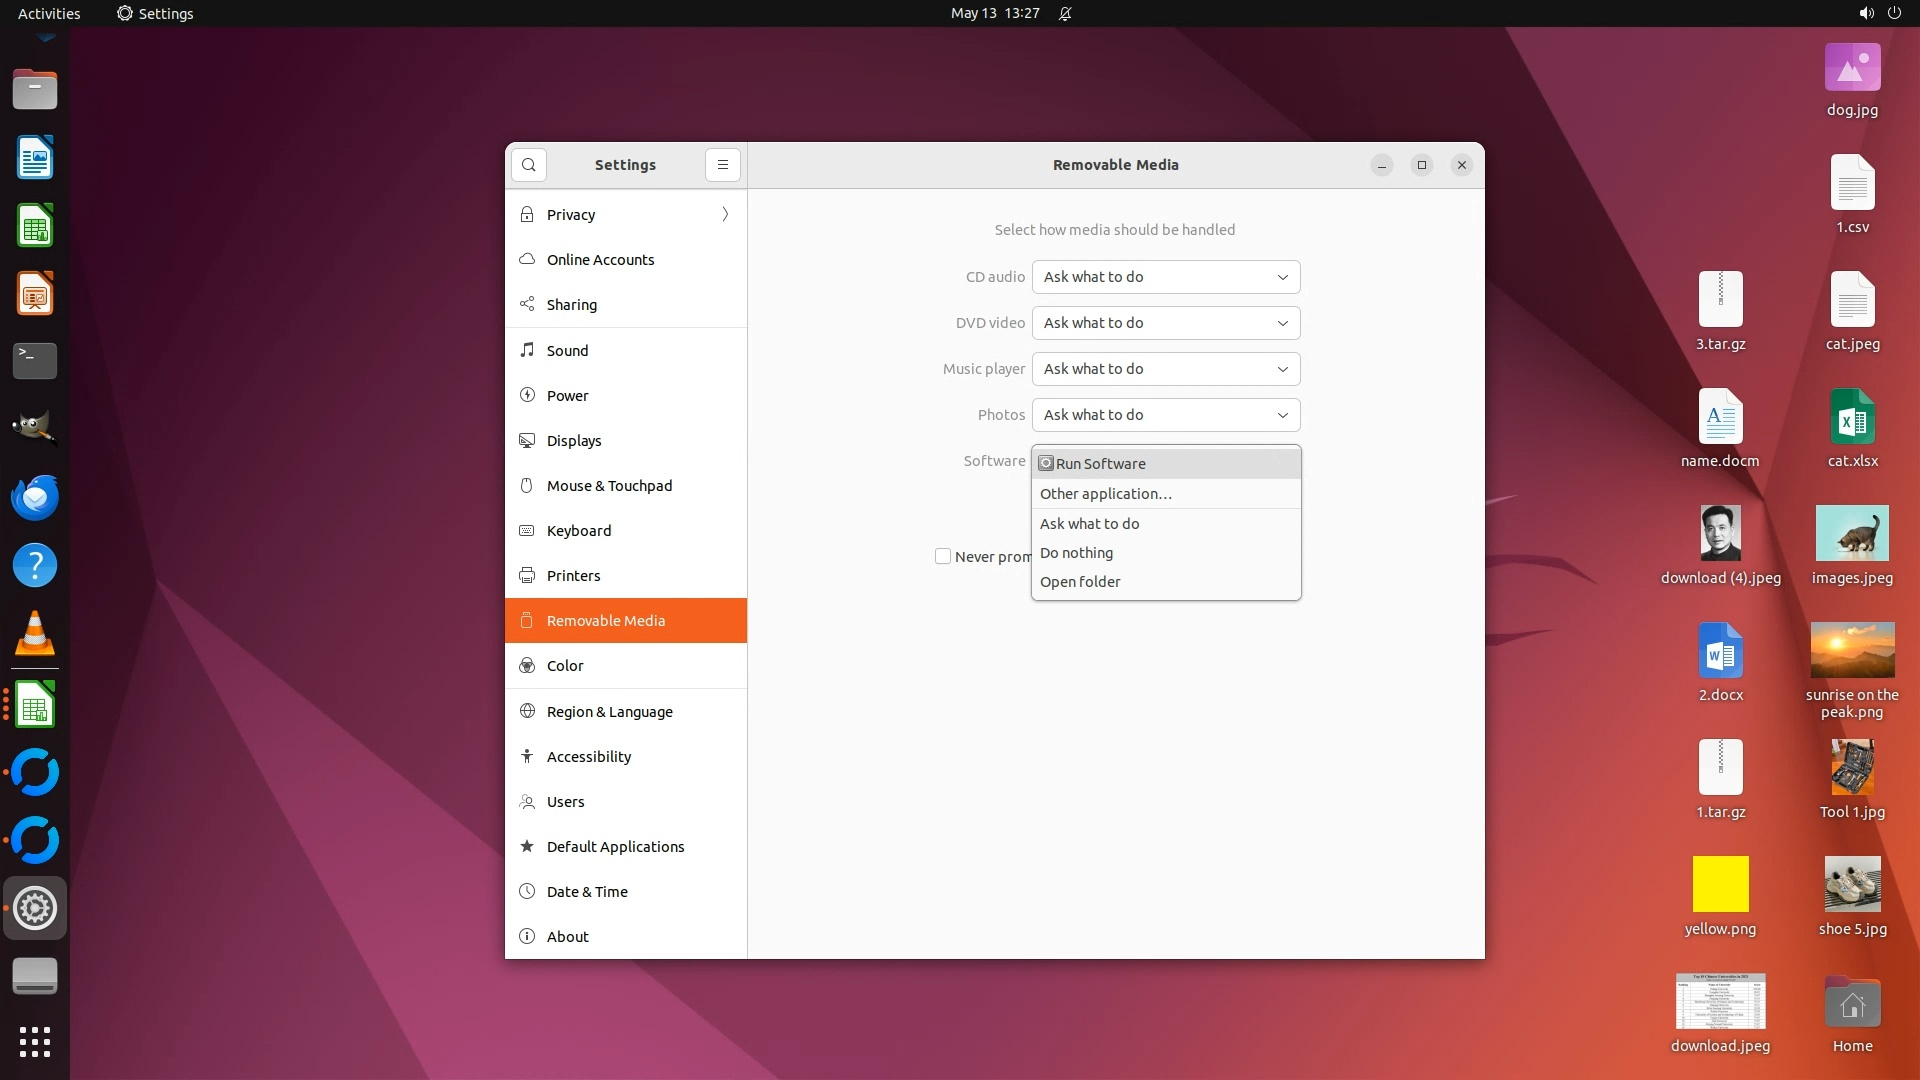Screen dimensions: 1920x1080
Task: Select Do nothing in Software list
Action: point(1077,553)
